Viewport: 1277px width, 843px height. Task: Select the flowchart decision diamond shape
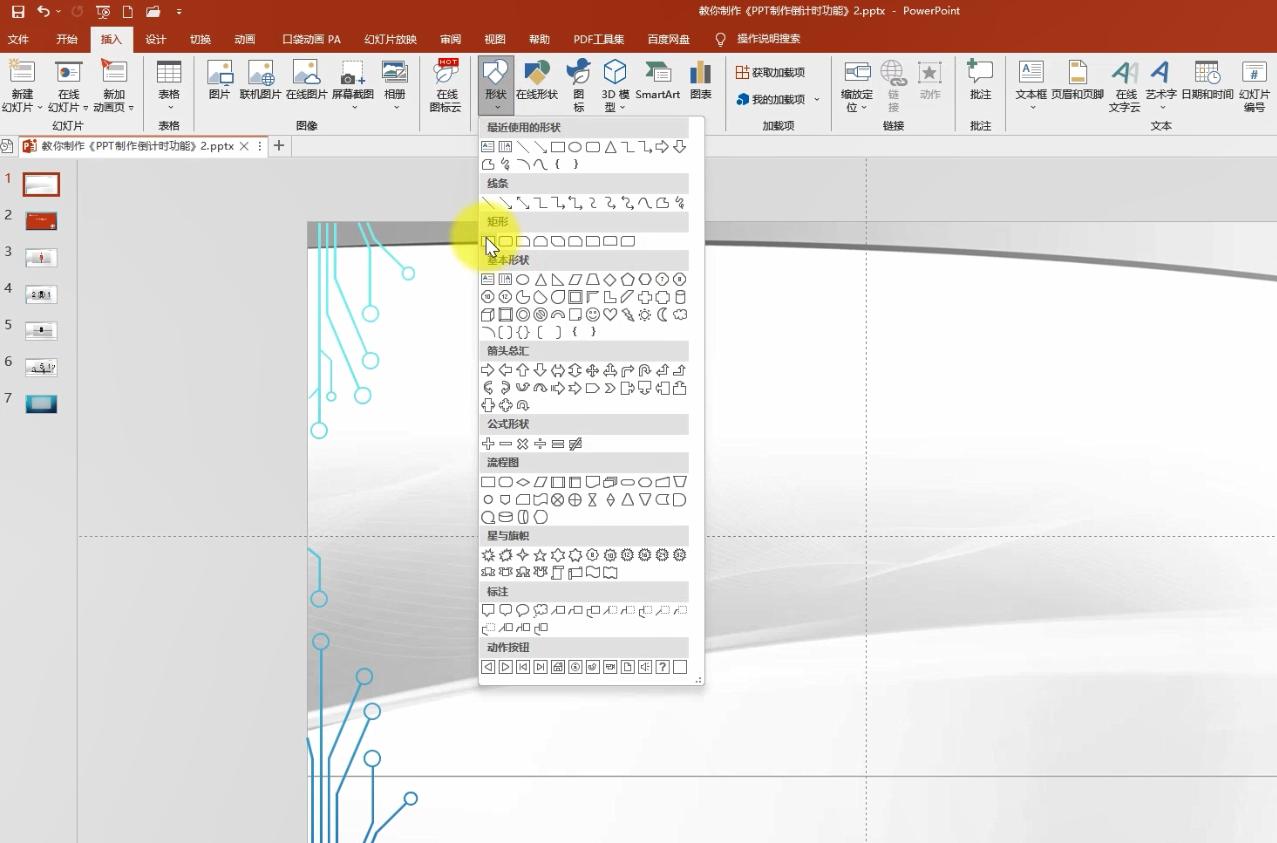(523, 482)
